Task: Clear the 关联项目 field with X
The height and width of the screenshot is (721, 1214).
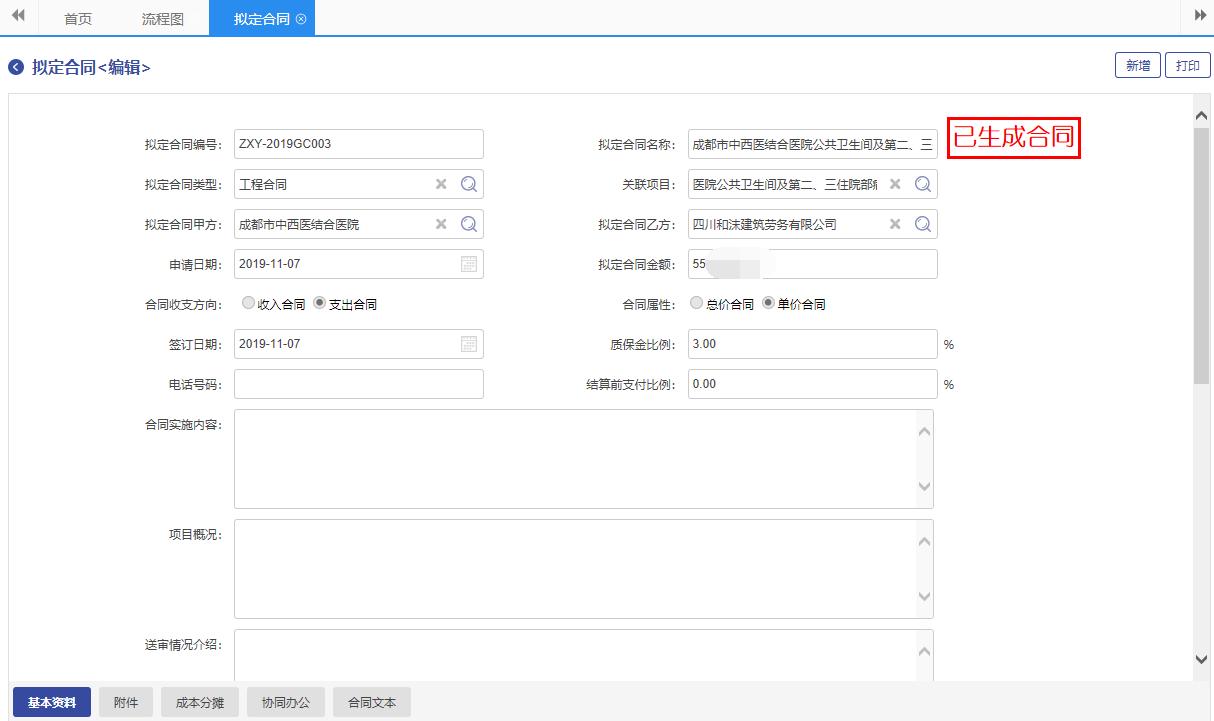Action: 895,184
